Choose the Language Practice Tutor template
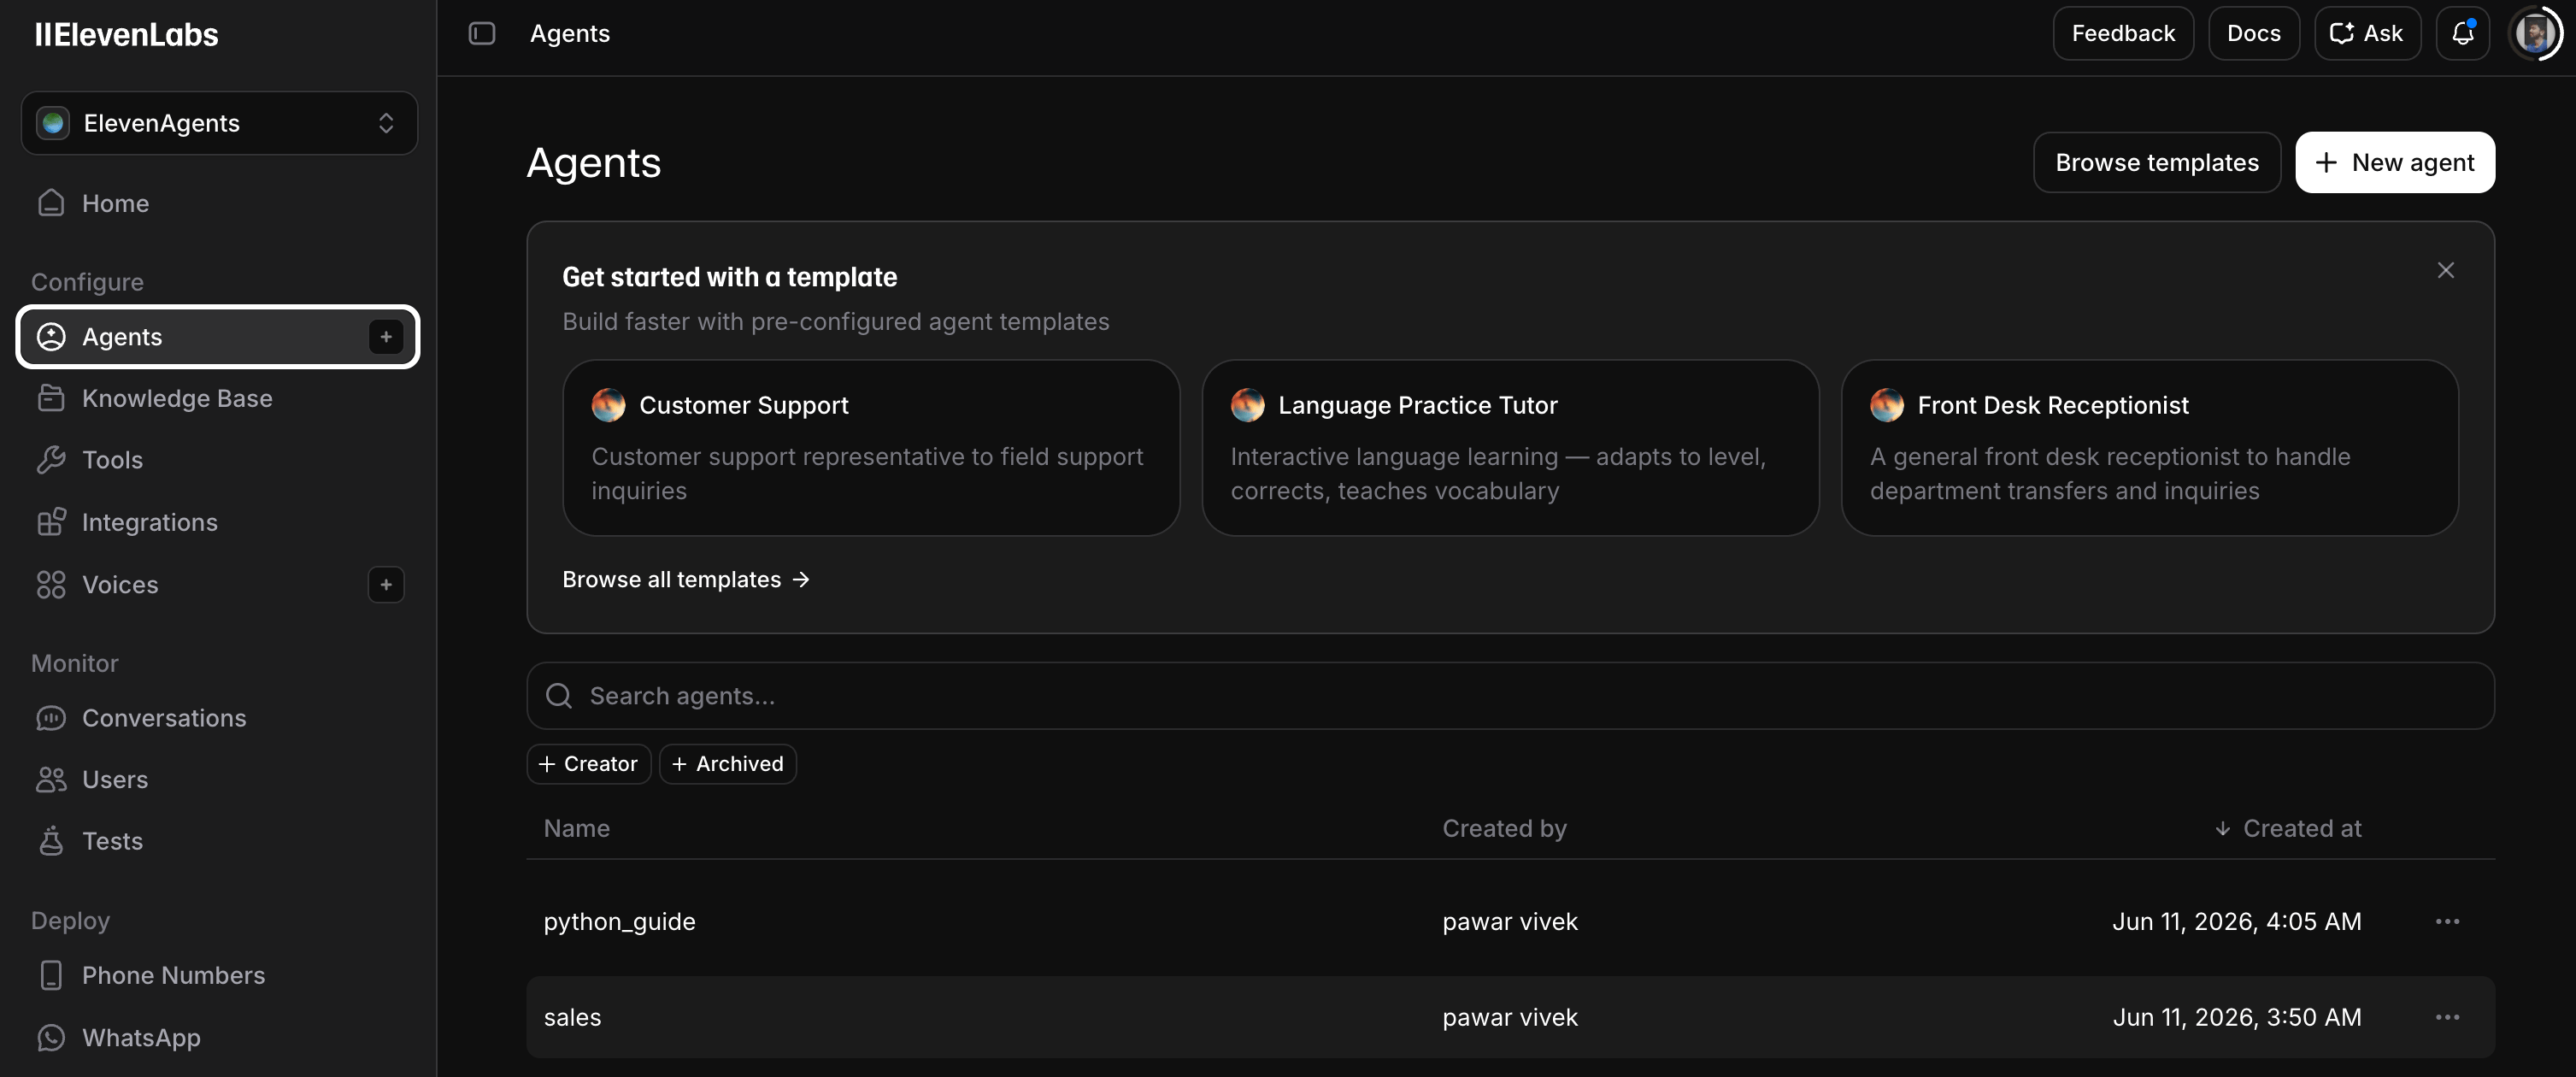2576x1077 pixels. pos(1509,448)
